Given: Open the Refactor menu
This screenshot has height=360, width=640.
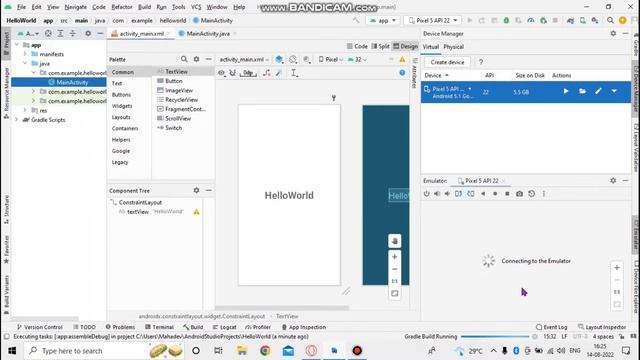Looking at the screenshot, I should tap(122, 7).
